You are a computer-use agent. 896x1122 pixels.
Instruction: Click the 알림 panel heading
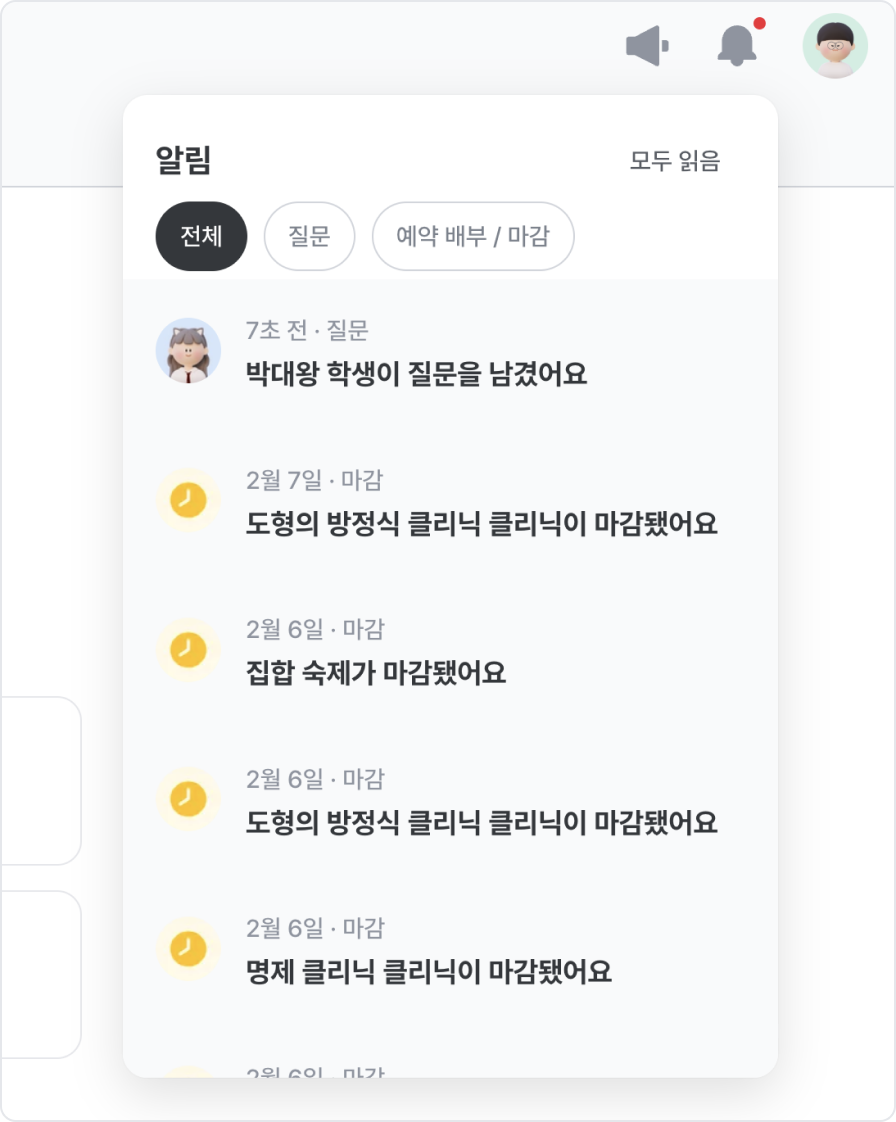tap(183, 160)
